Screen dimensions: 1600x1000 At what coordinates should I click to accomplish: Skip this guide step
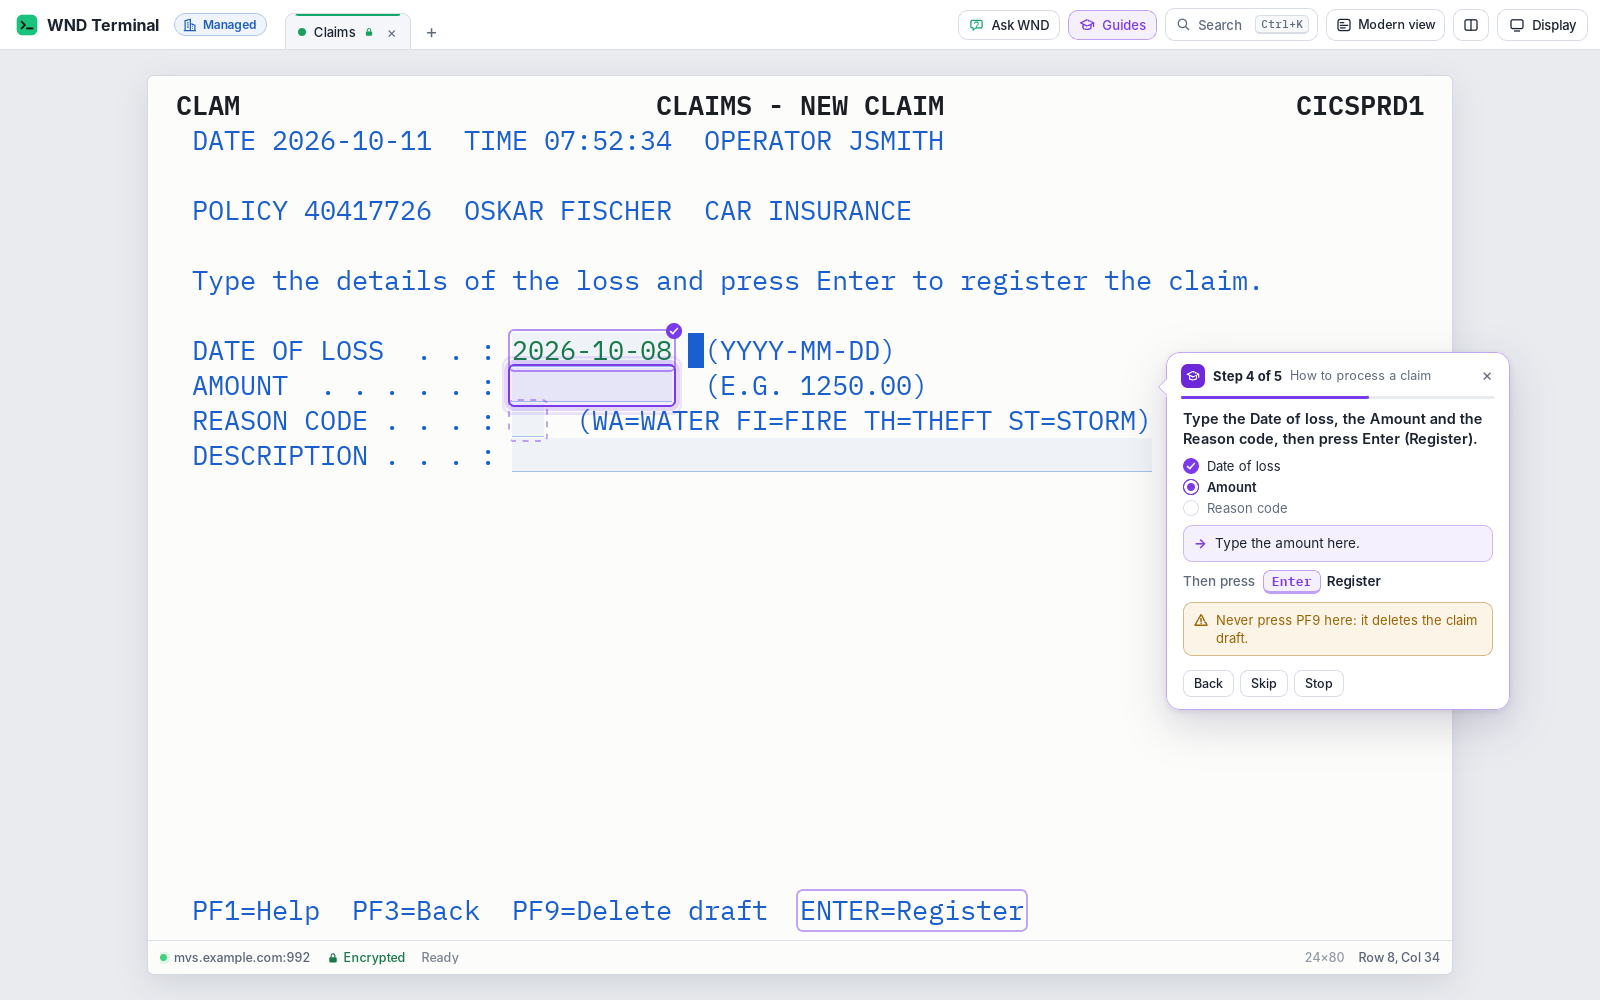pos(1264,684)
